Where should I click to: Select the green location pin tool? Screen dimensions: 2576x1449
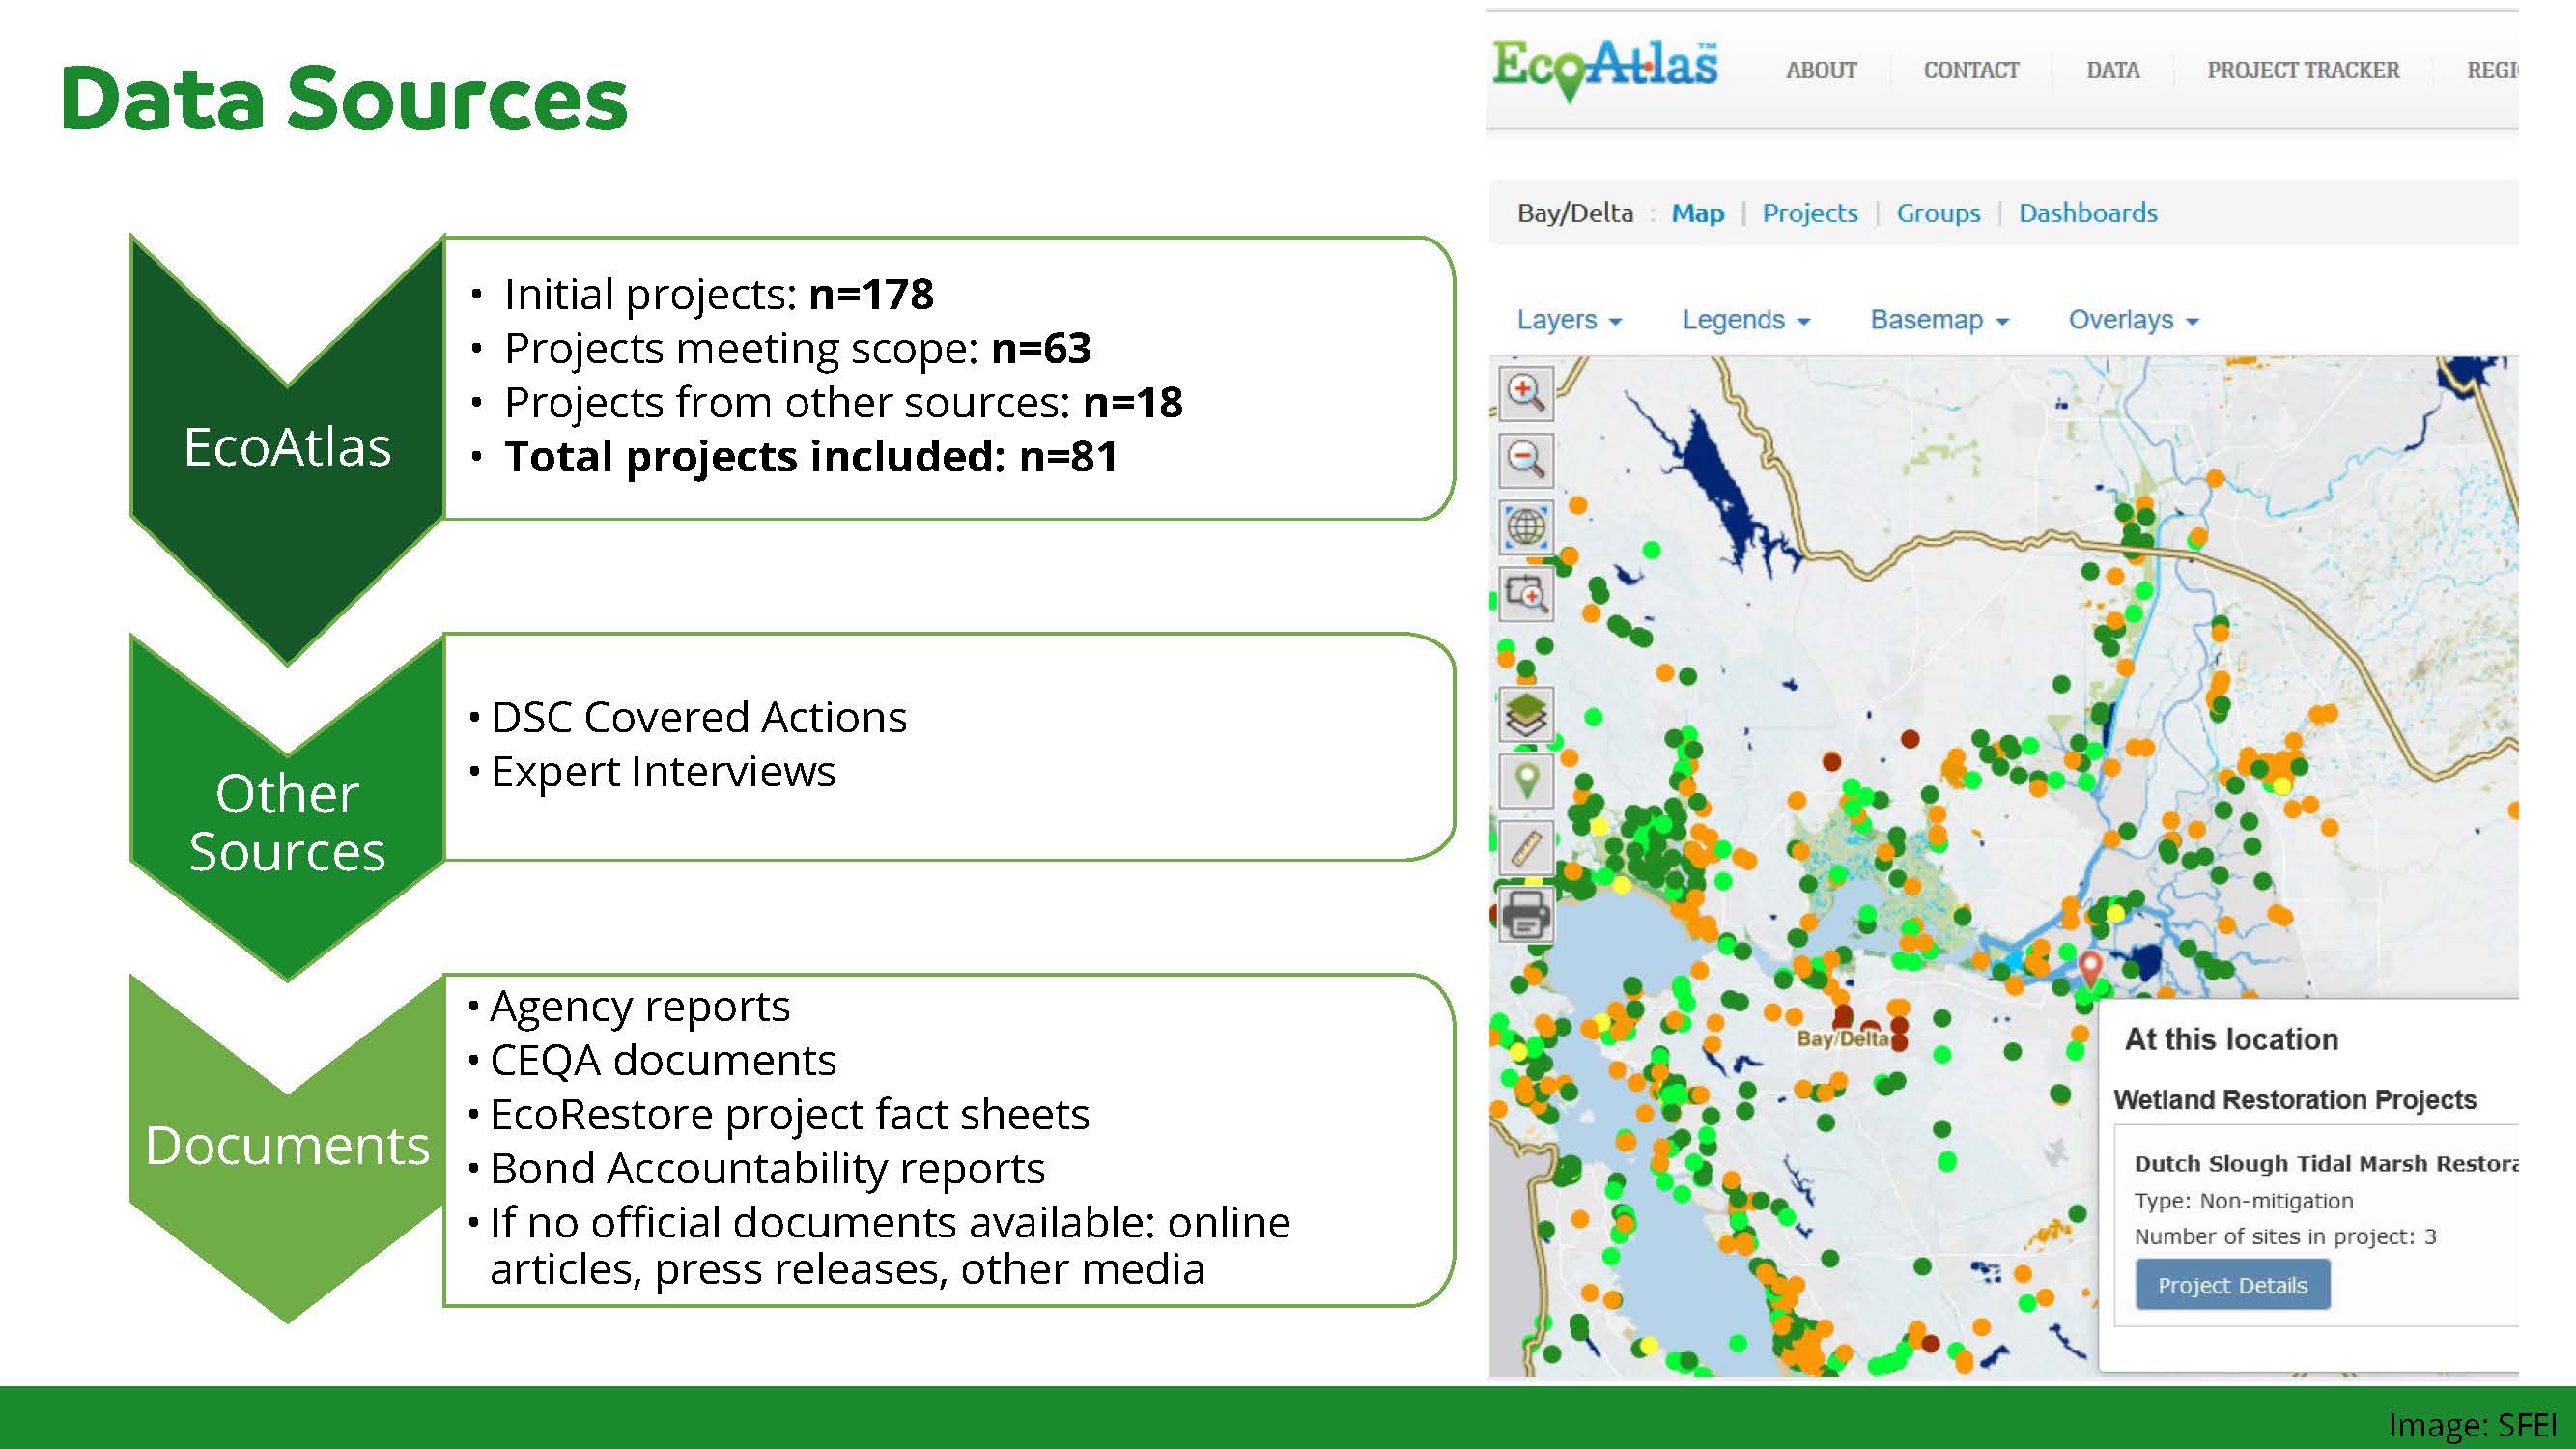tap(1525, 781)
